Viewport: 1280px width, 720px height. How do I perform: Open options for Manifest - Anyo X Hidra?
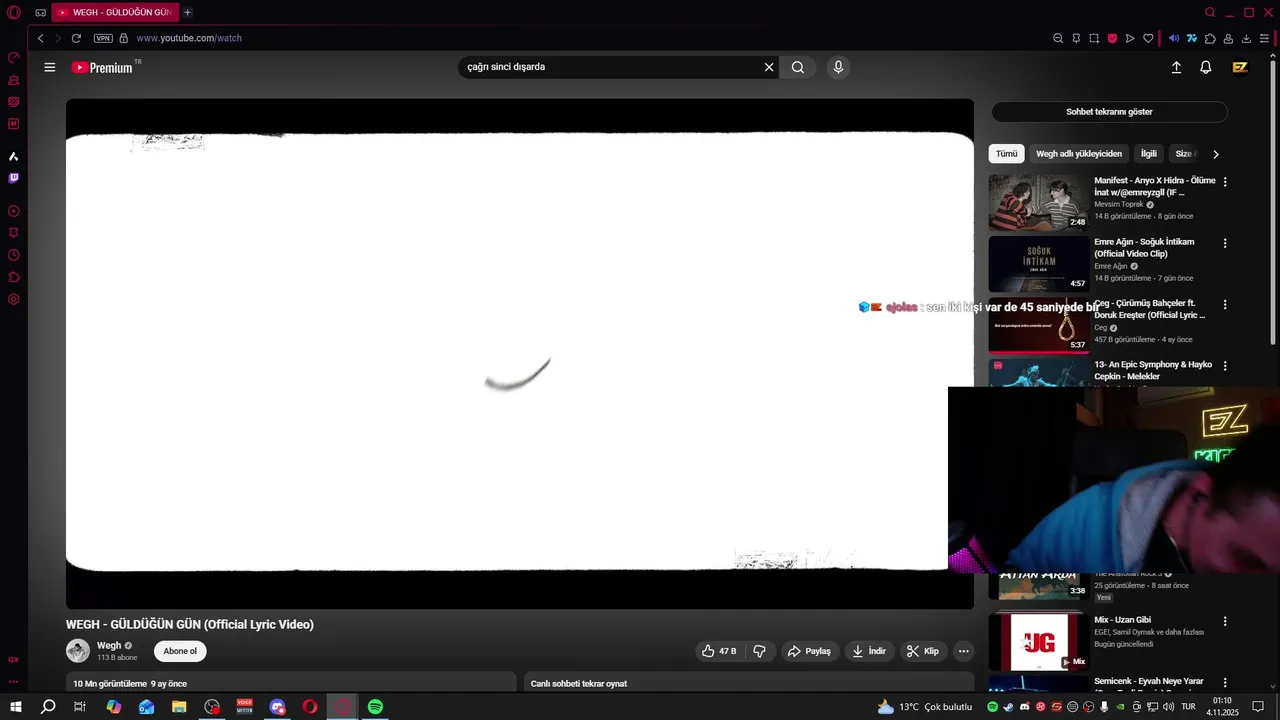[x=1225, y=182]
